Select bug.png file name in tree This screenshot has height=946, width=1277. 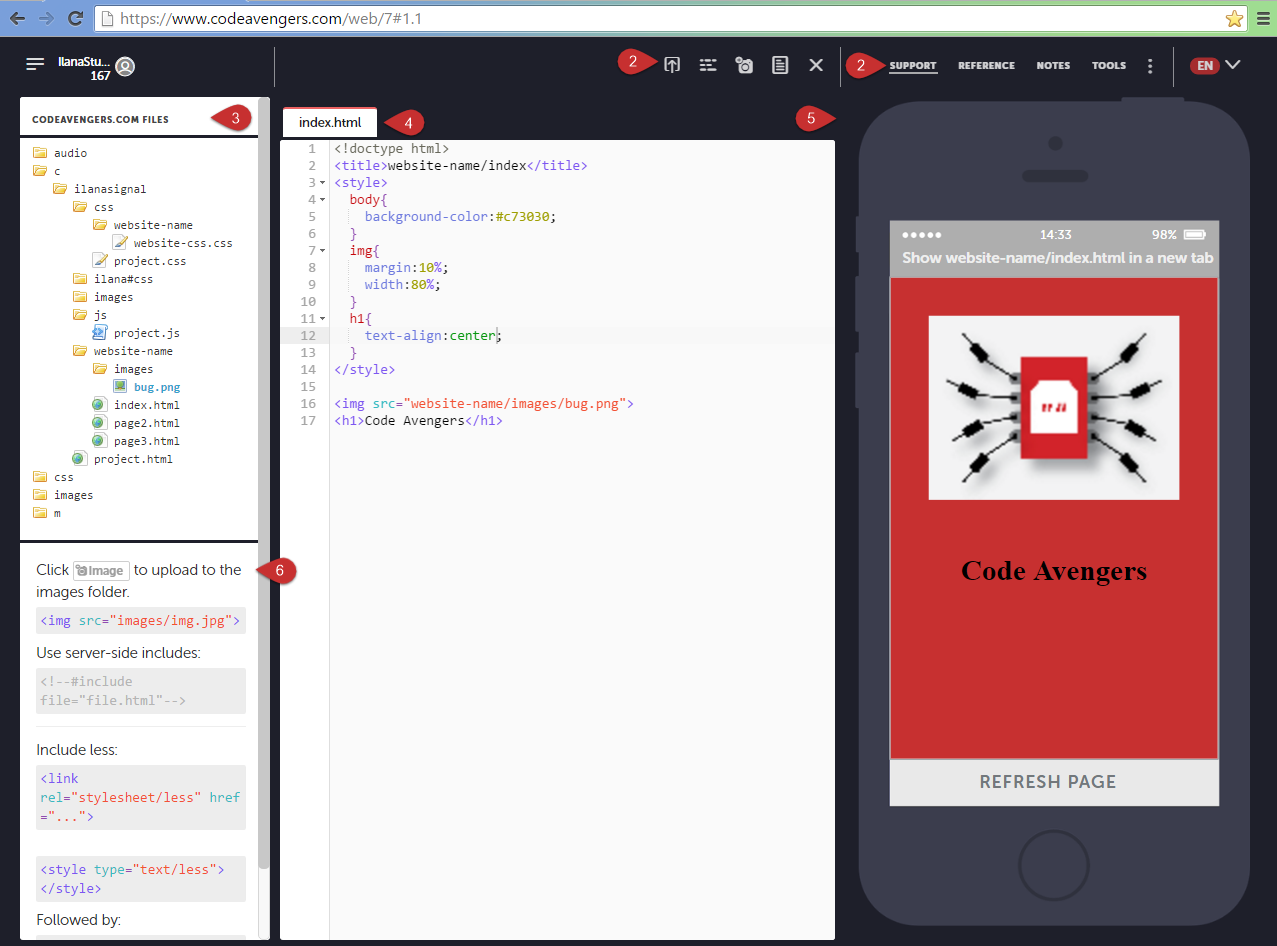(x=157, y=387)
